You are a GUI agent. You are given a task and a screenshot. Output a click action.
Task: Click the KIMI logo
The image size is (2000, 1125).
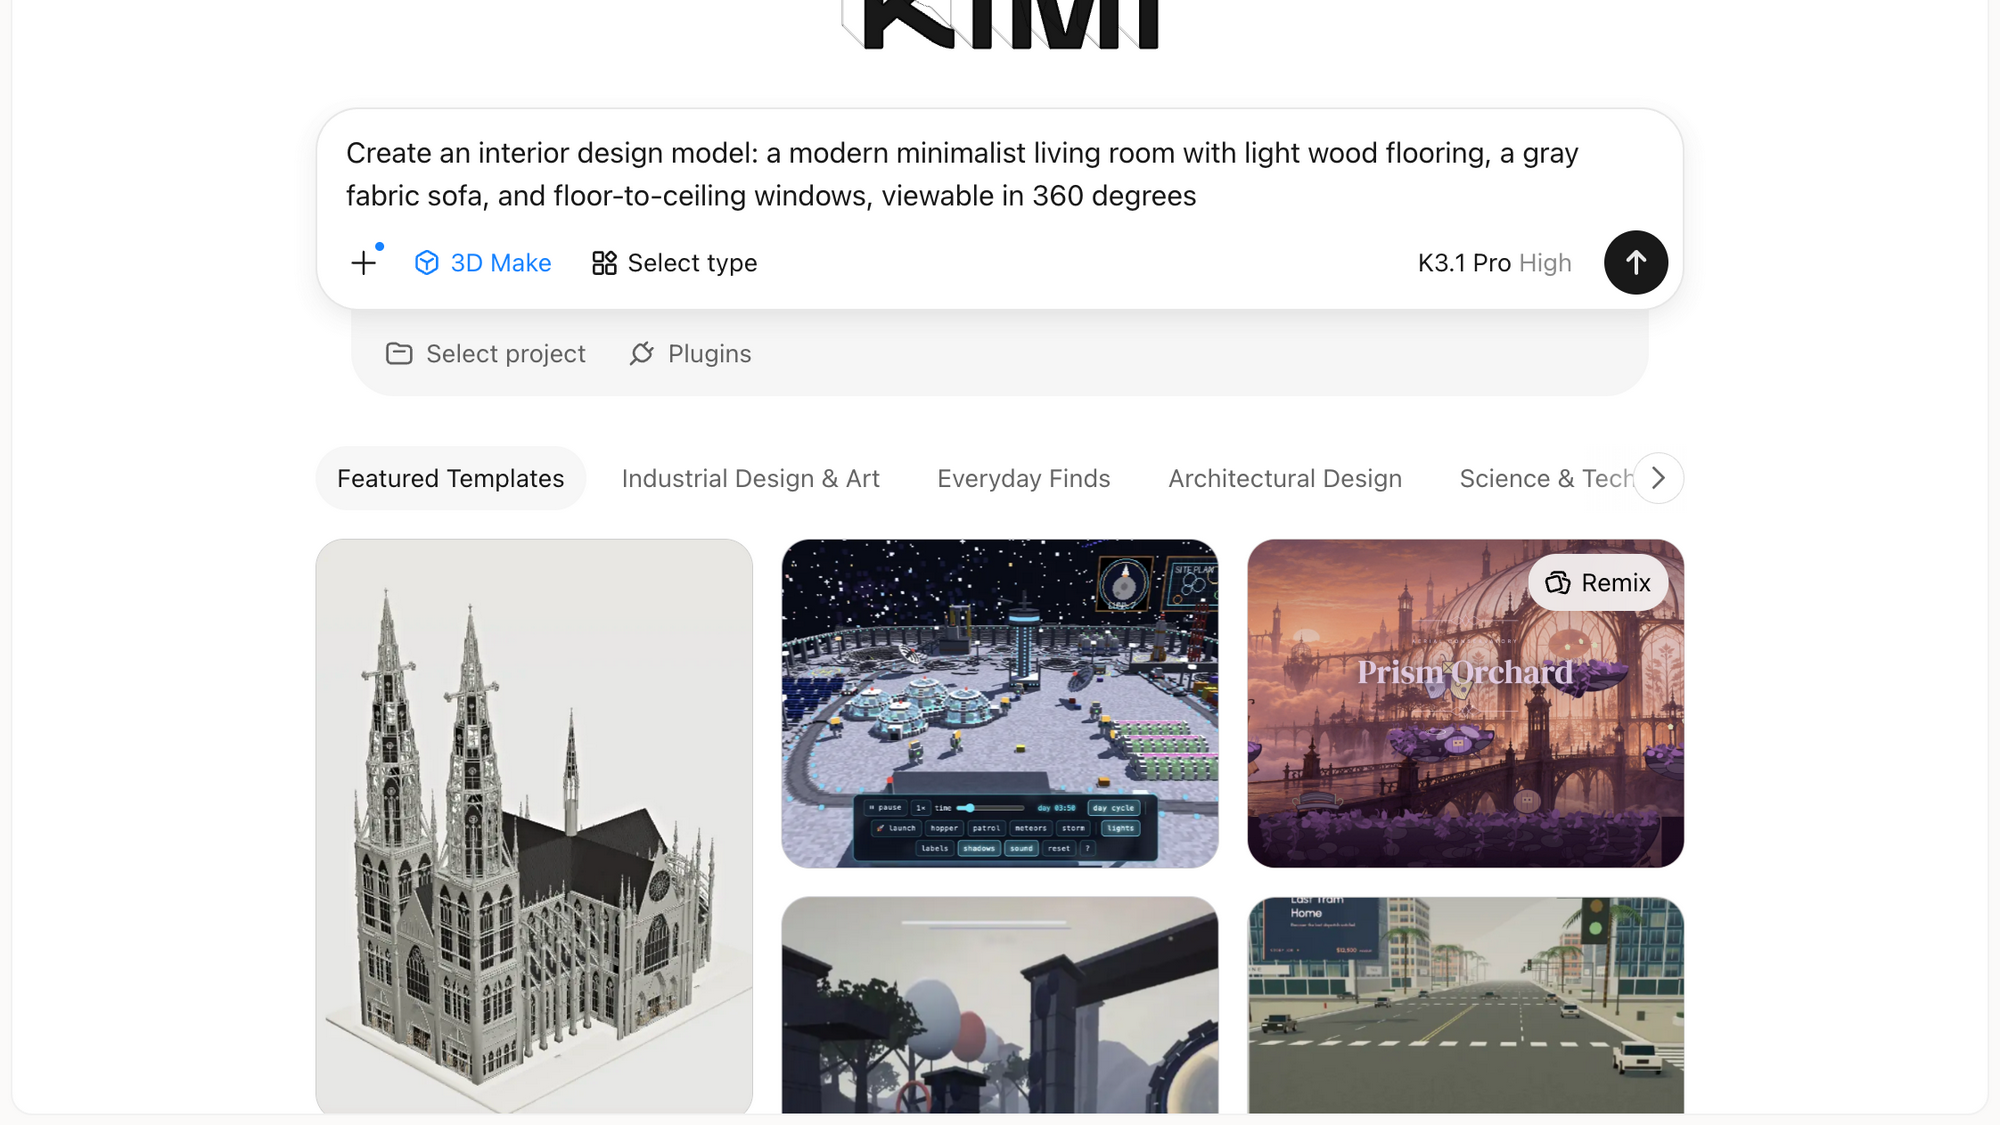click(x=1000, y=24)
